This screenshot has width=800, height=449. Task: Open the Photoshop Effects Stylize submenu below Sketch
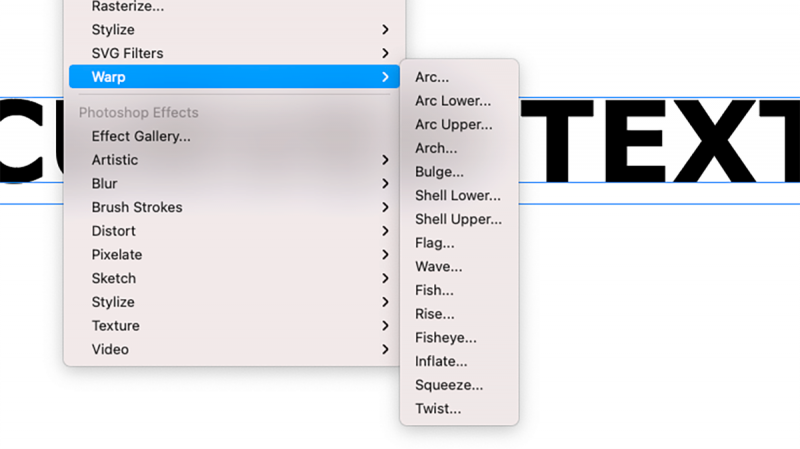coord(234,302)
